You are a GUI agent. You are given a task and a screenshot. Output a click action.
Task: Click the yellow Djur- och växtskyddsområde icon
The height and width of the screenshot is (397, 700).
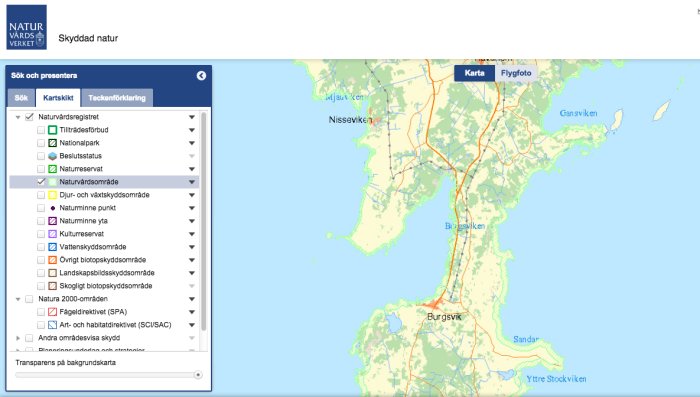[x=52, y=195]
